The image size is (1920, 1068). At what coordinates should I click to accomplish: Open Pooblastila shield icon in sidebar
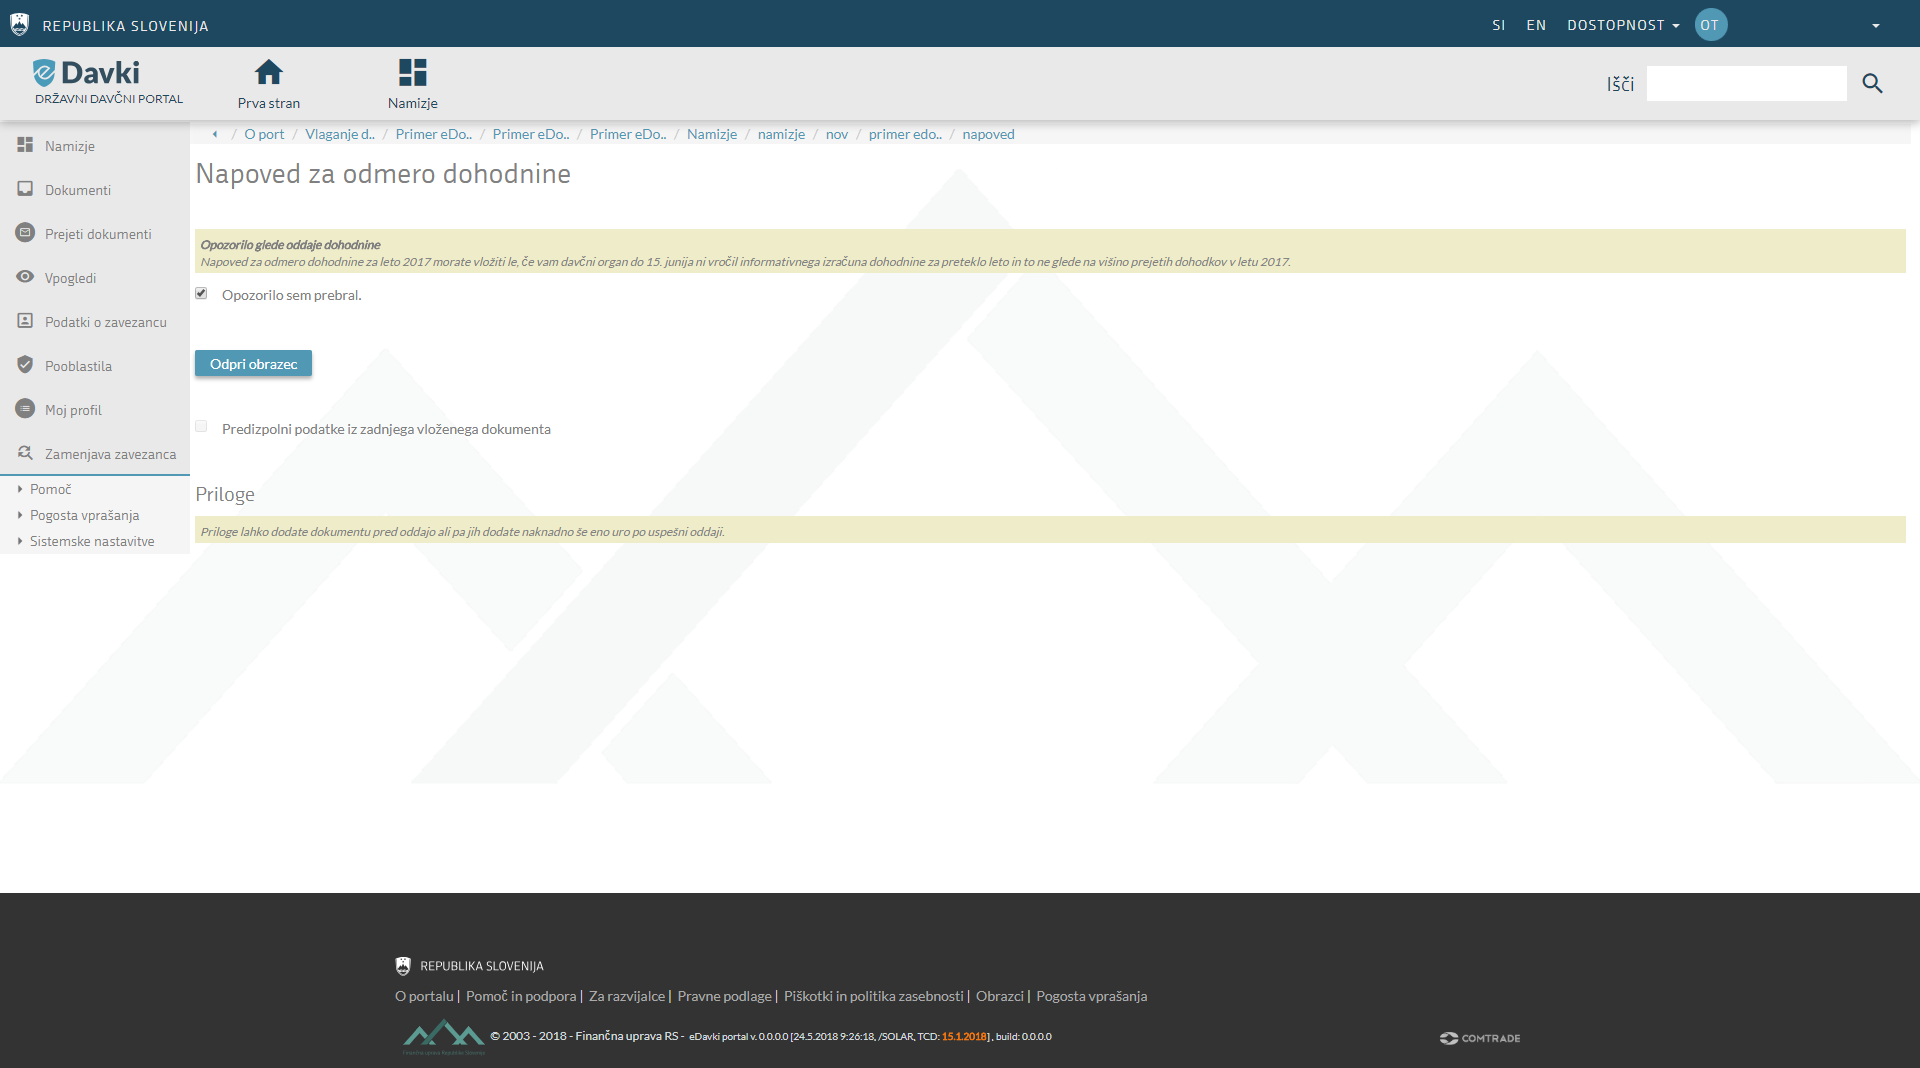tap(25, 365)
